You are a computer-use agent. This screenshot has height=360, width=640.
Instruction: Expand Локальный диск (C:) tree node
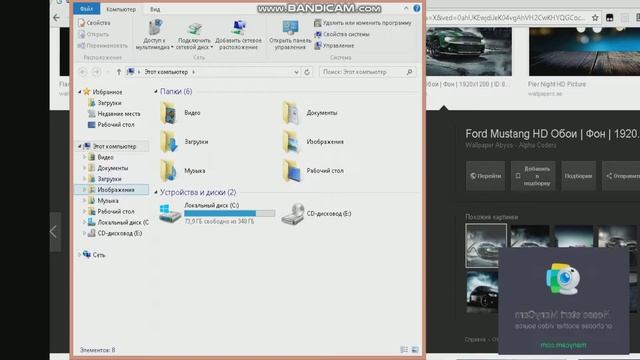(x=84, y=222)
